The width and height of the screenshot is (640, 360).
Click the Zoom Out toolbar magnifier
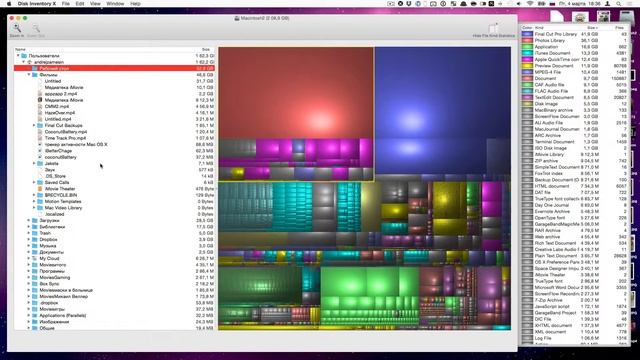[x=36, y=28]
